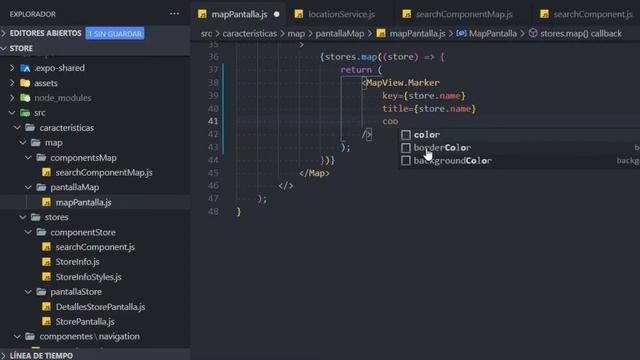
Task: Click the property icon next to backgroundColor suggestion
Action: click(406, 161)
